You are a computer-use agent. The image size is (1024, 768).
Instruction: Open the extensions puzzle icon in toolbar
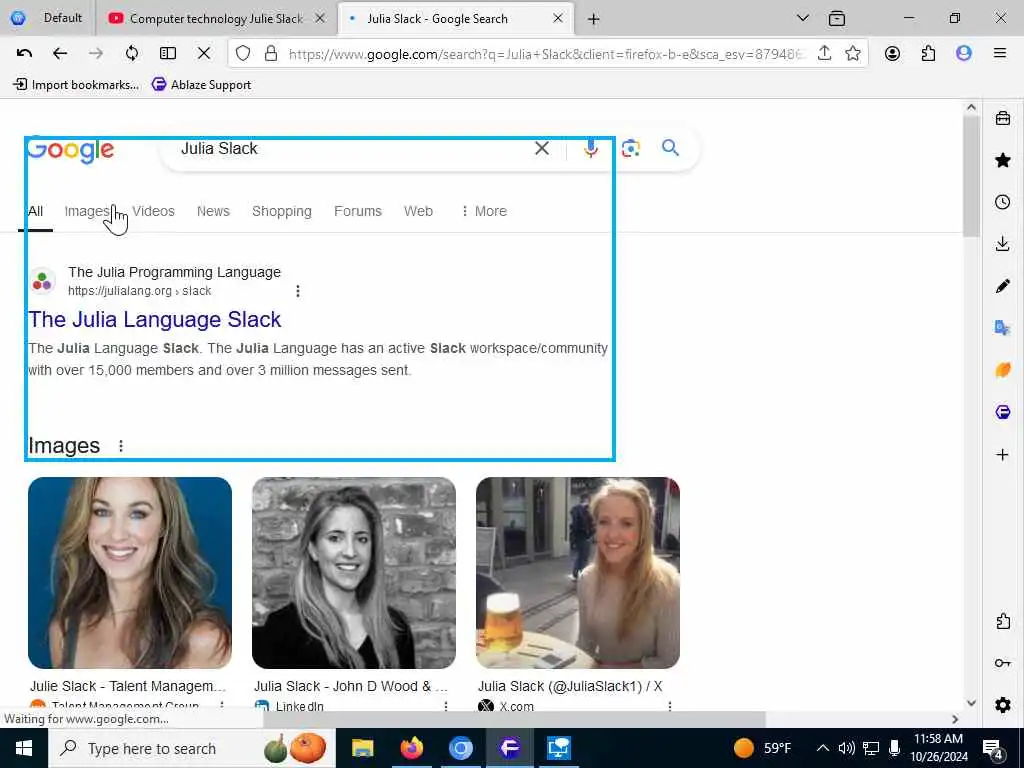tap(928, 54)
